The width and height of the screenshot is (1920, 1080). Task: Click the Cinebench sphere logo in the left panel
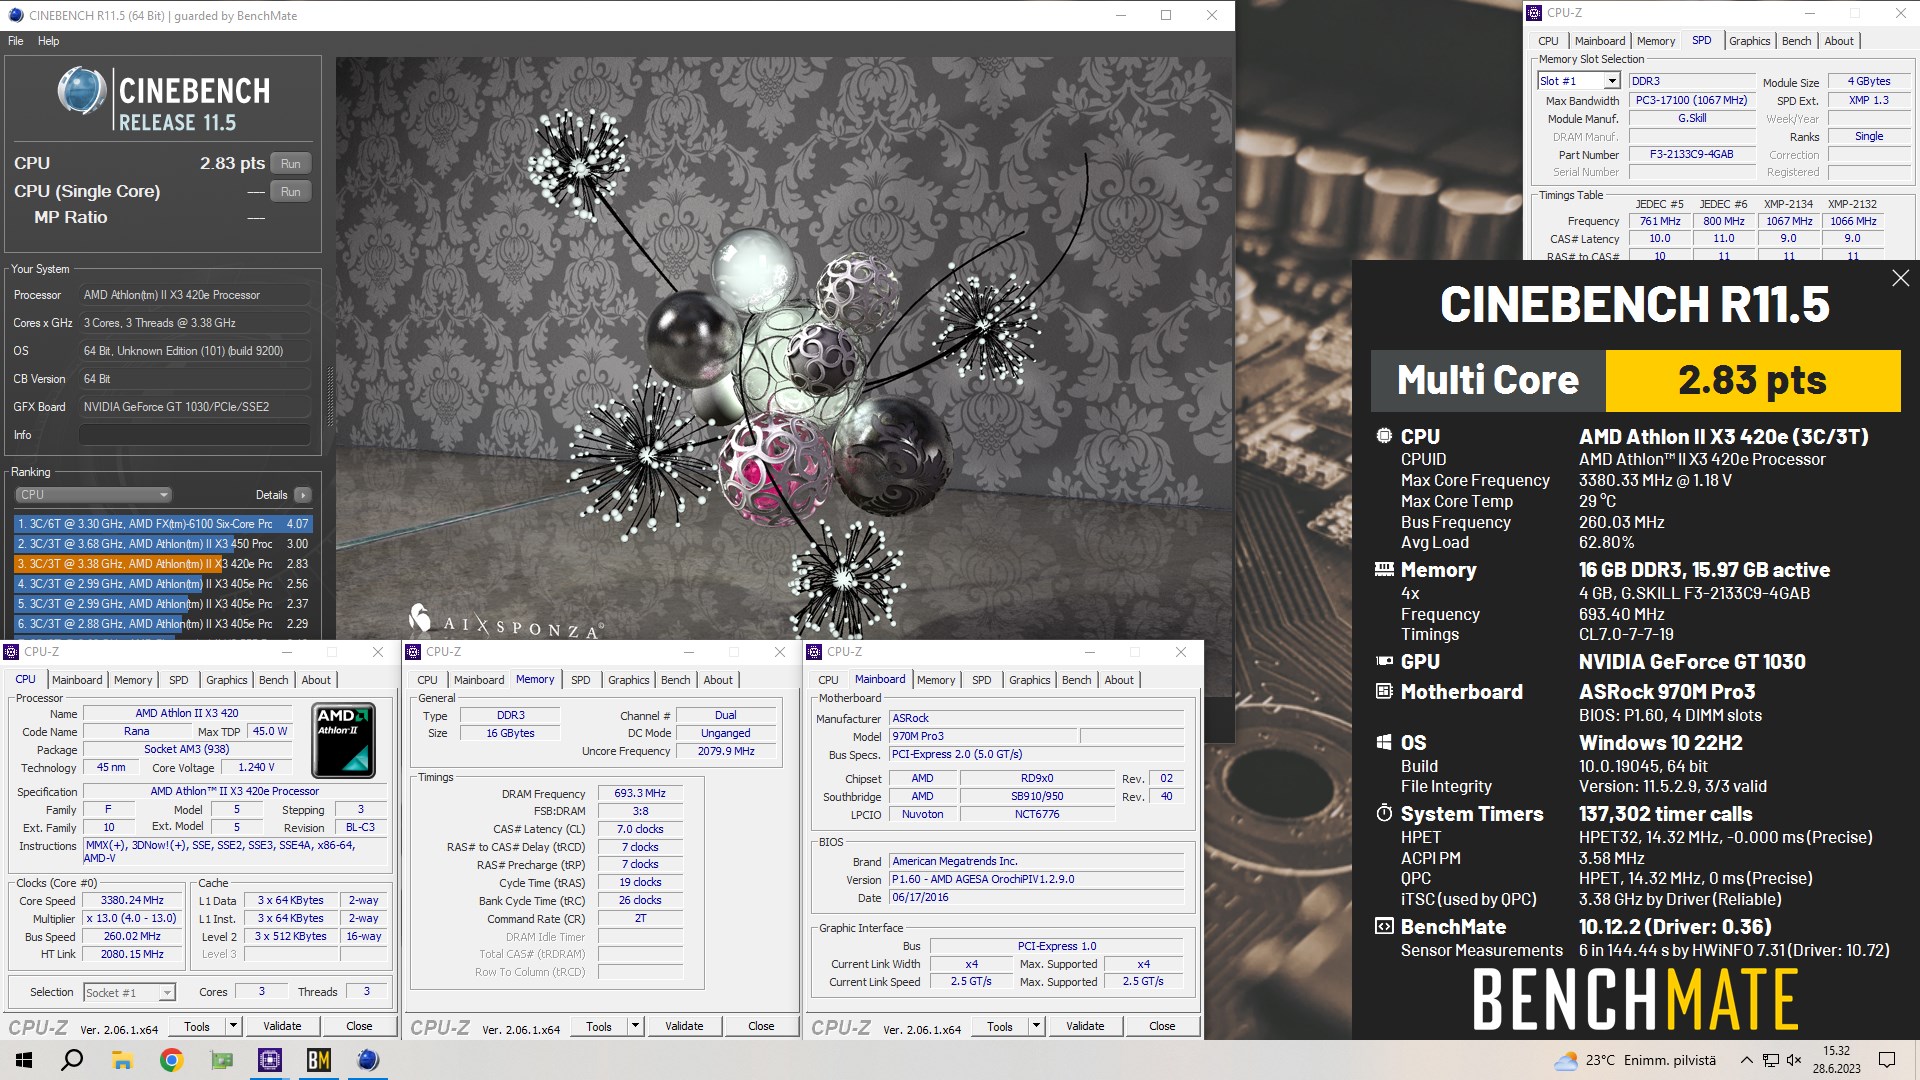pos(81,92)
